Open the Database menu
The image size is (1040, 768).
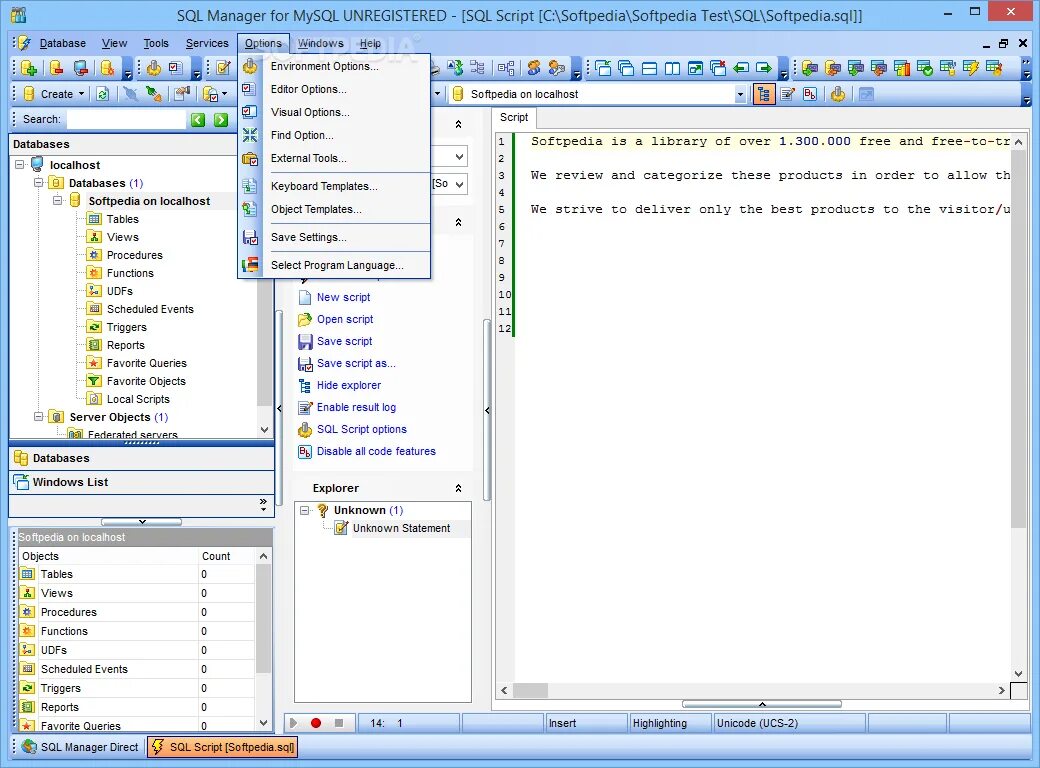[x=62, y=43]
